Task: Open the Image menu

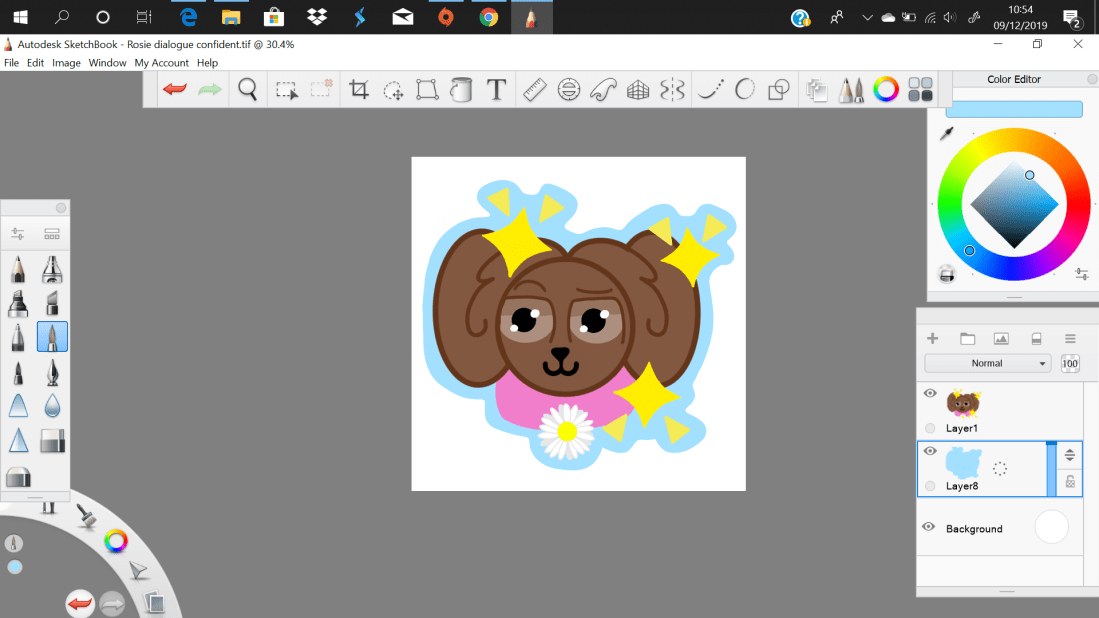Action: [66, 63]
